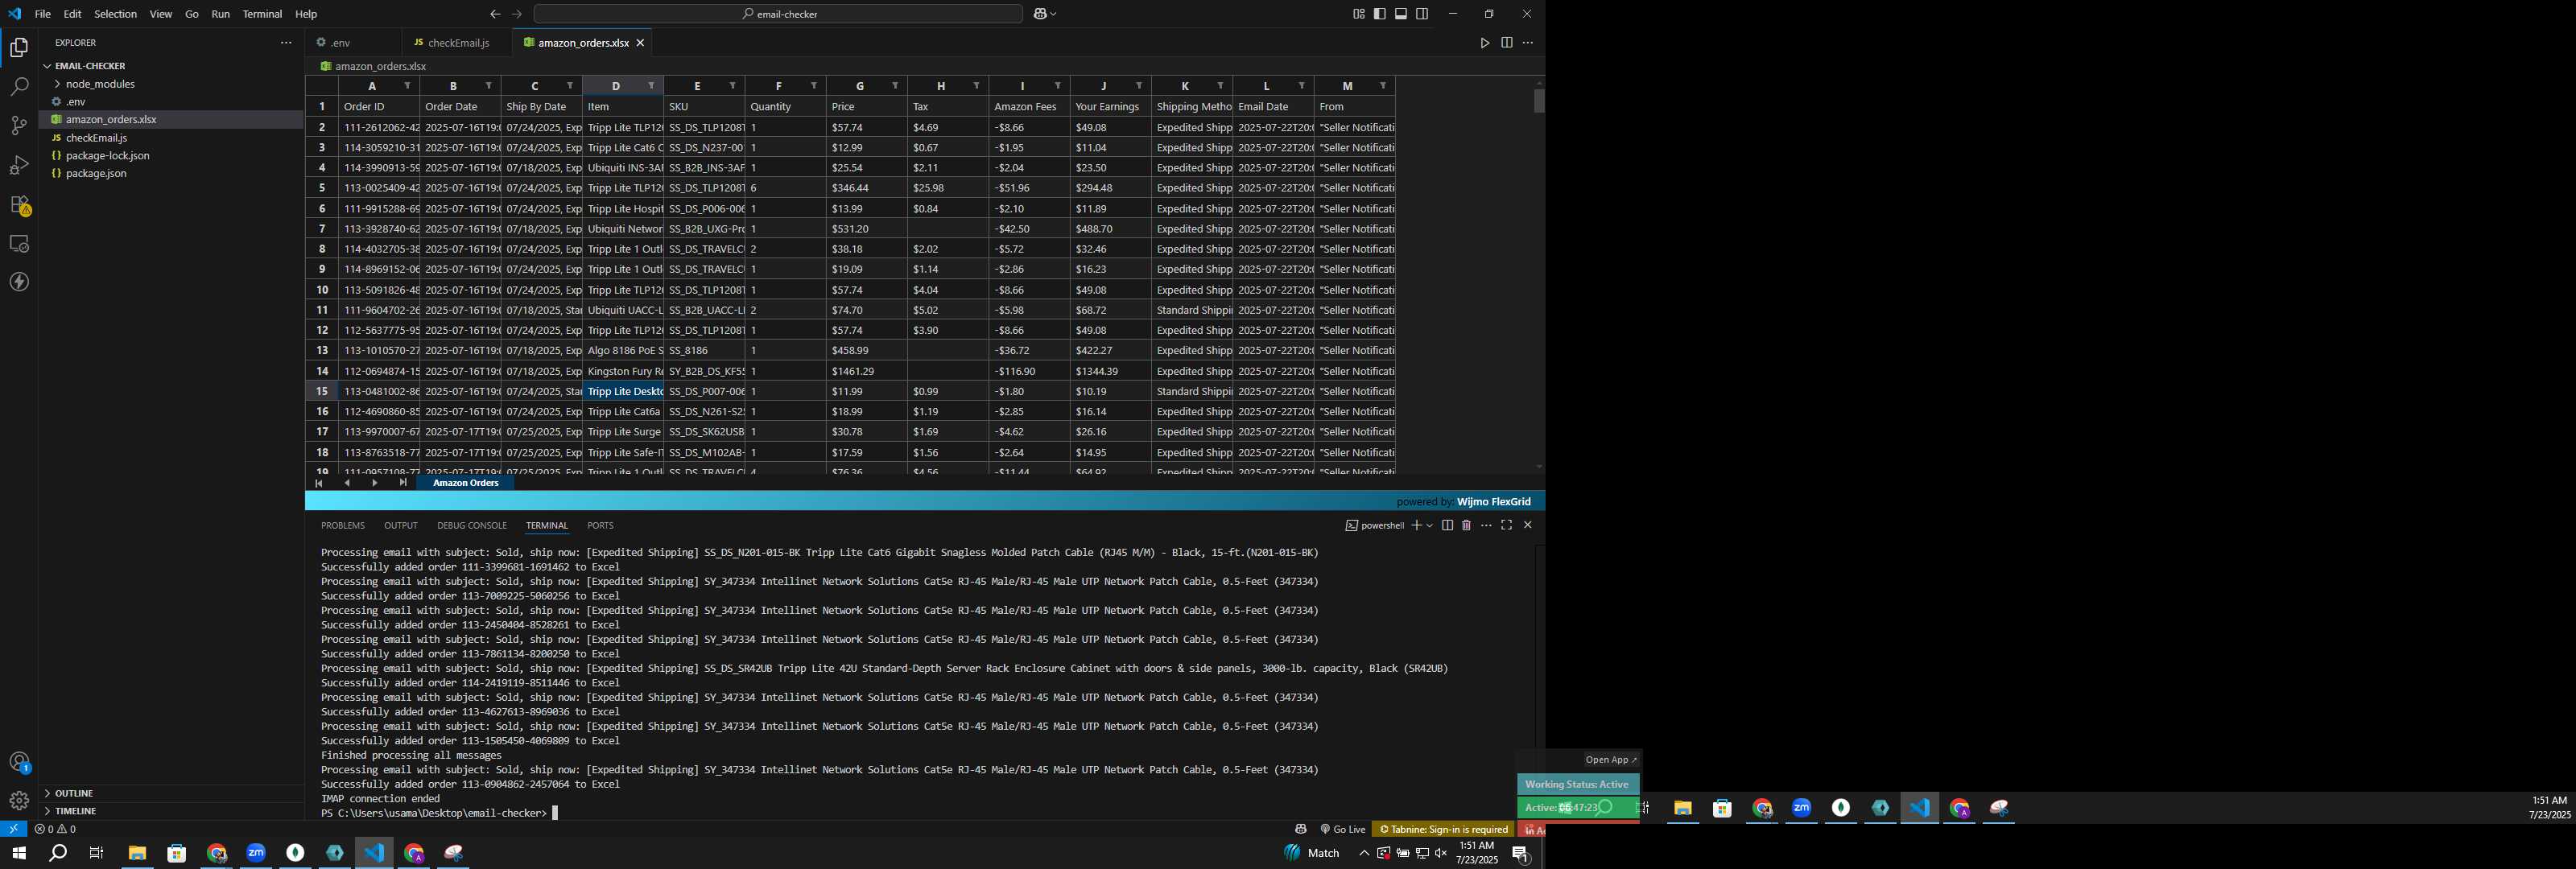Open the Selection menu
2576x869 pixels.
[115, 14]
